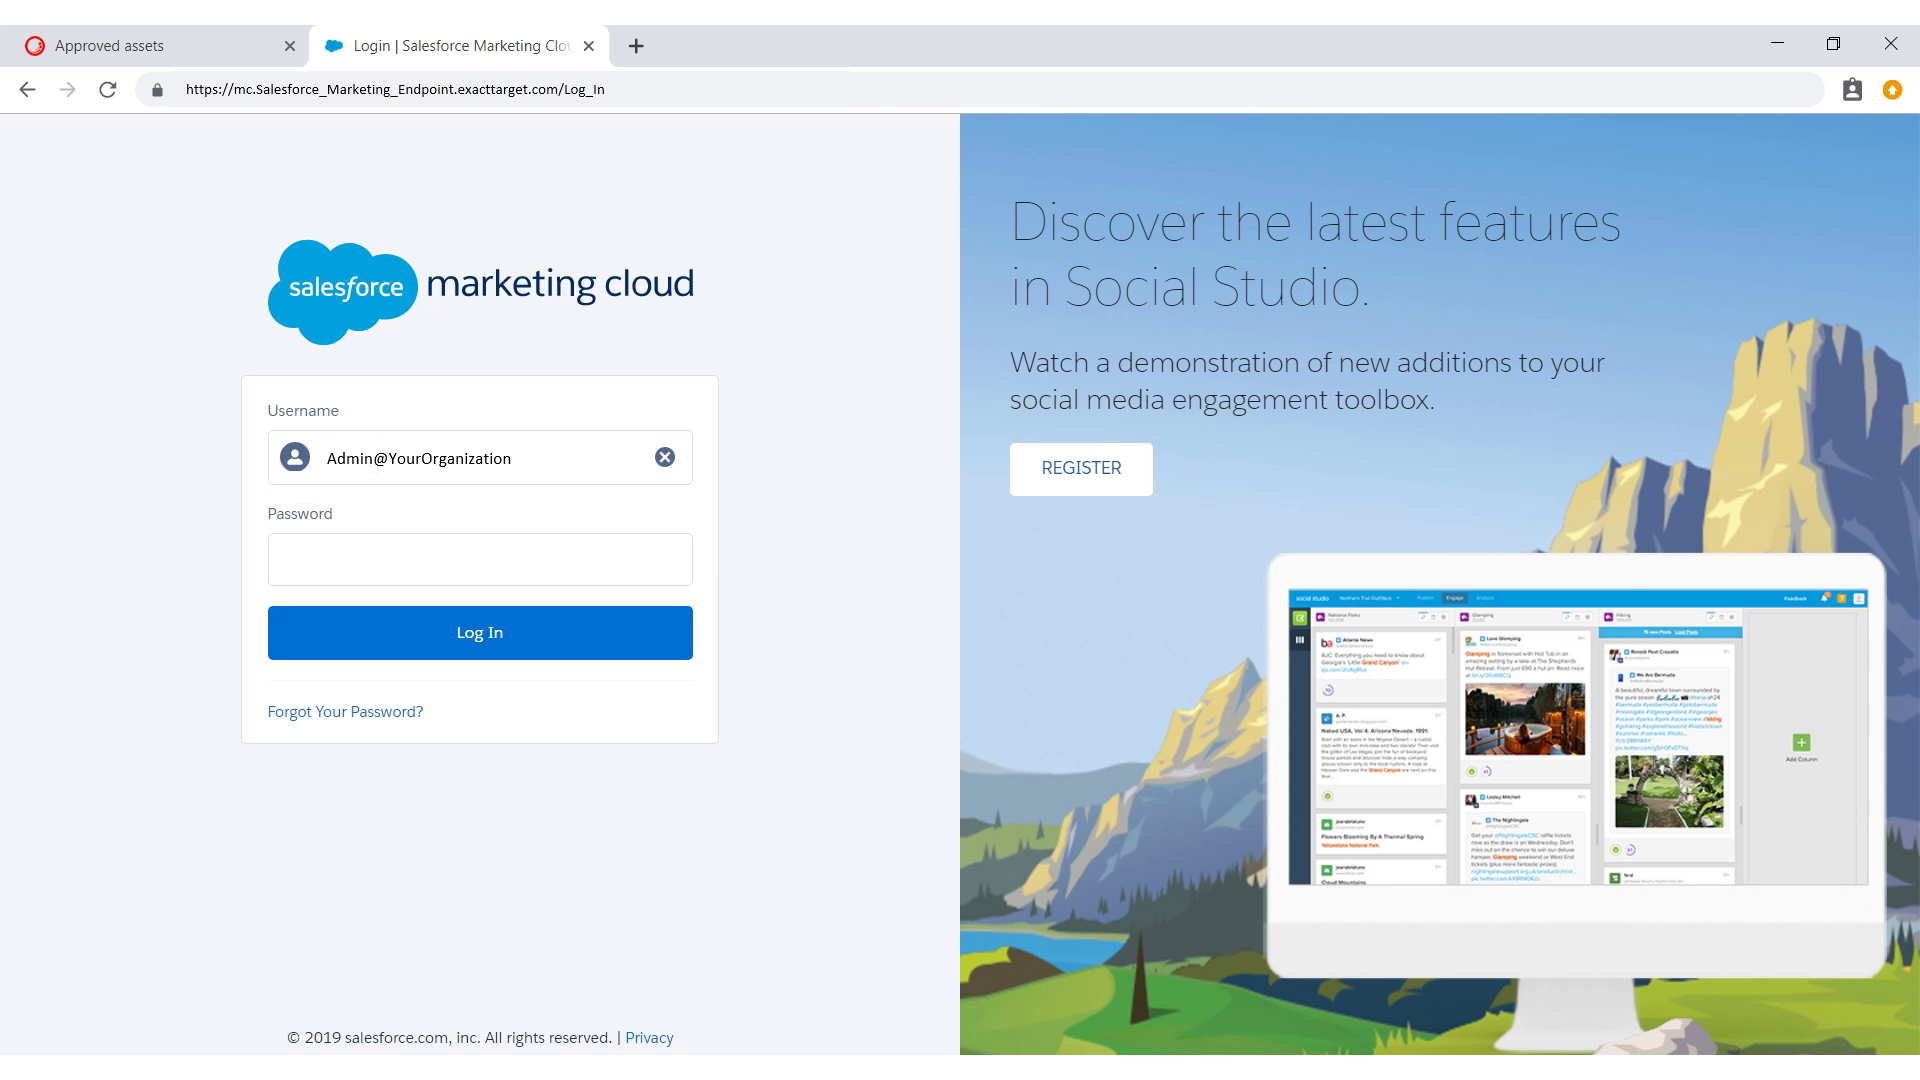Click the blue Log In button
The width and height of the screenshot is (1920, 1080).
(x=480, y=633)
